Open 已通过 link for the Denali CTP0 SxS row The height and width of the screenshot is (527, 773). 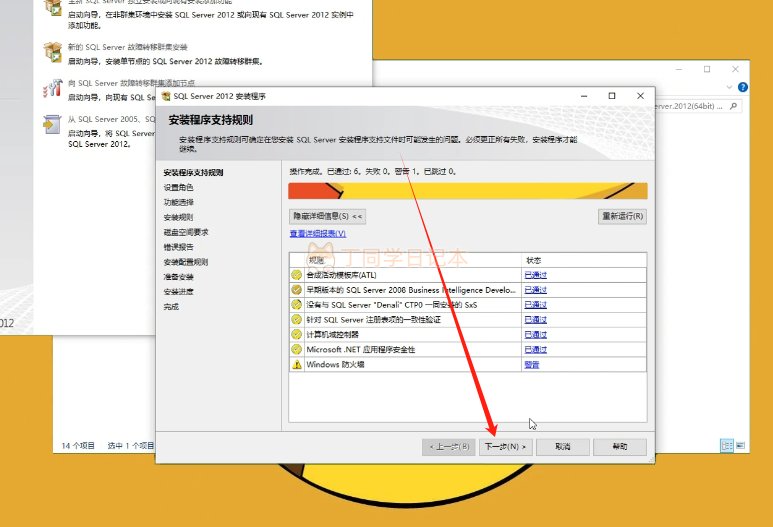click(535, 305)
